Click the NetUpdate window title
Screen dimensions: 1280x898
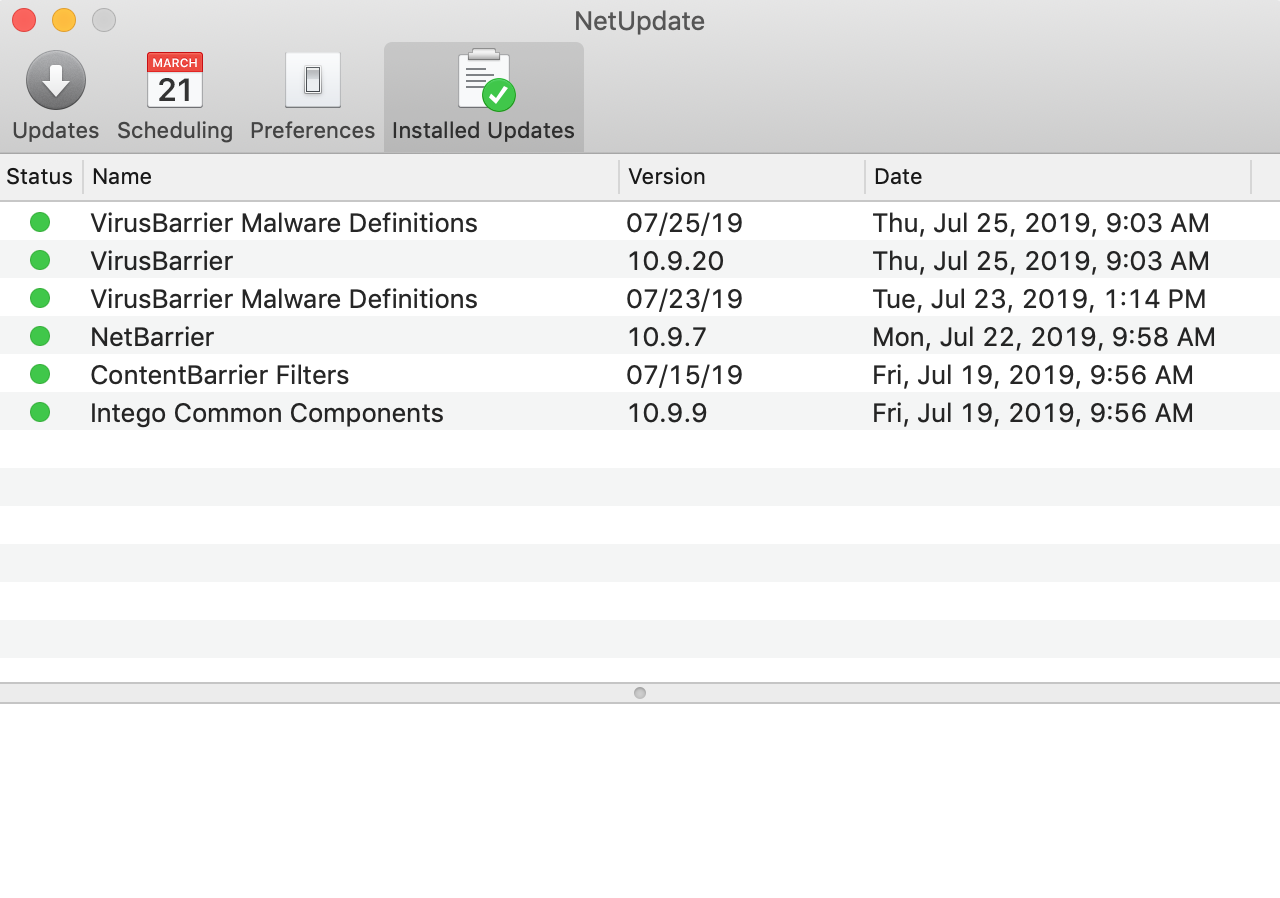tap(640, 21)
